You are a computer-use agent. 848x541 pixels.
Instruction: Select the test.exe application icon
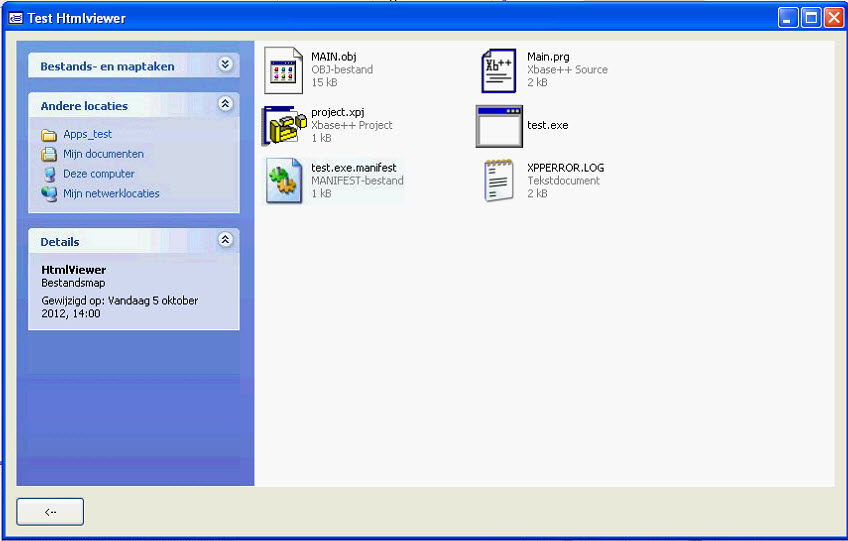(x=499, y=126)
